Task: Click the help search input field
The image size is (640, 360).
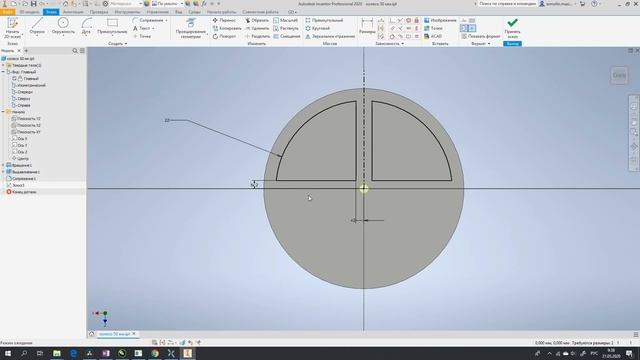Action: [x=507, y=4]
